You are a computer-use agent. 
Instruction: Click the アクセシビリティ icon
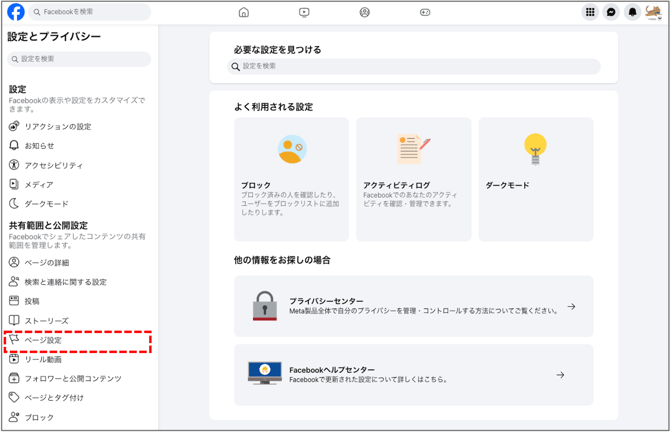(x=14, y=165)
